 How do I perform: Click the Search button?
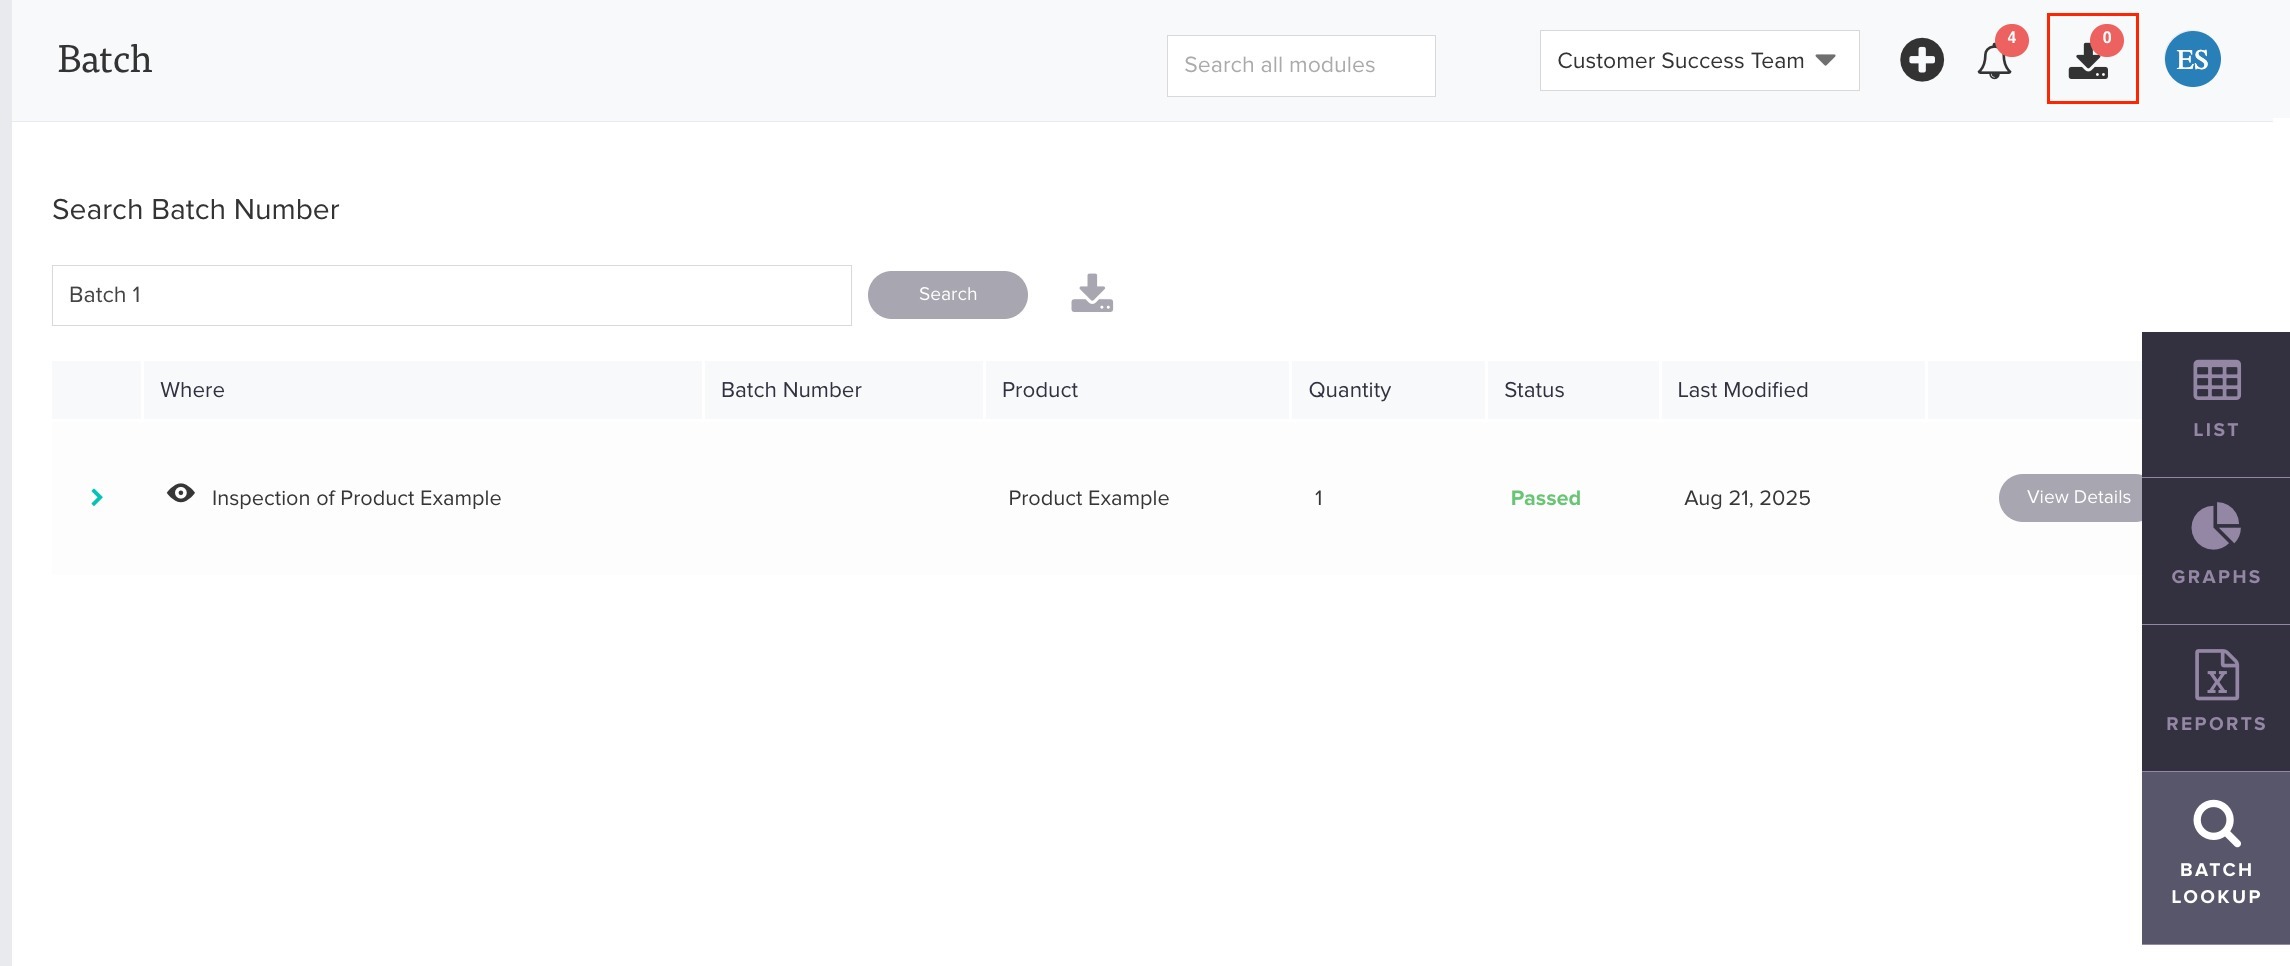click(x=947, y=295)
